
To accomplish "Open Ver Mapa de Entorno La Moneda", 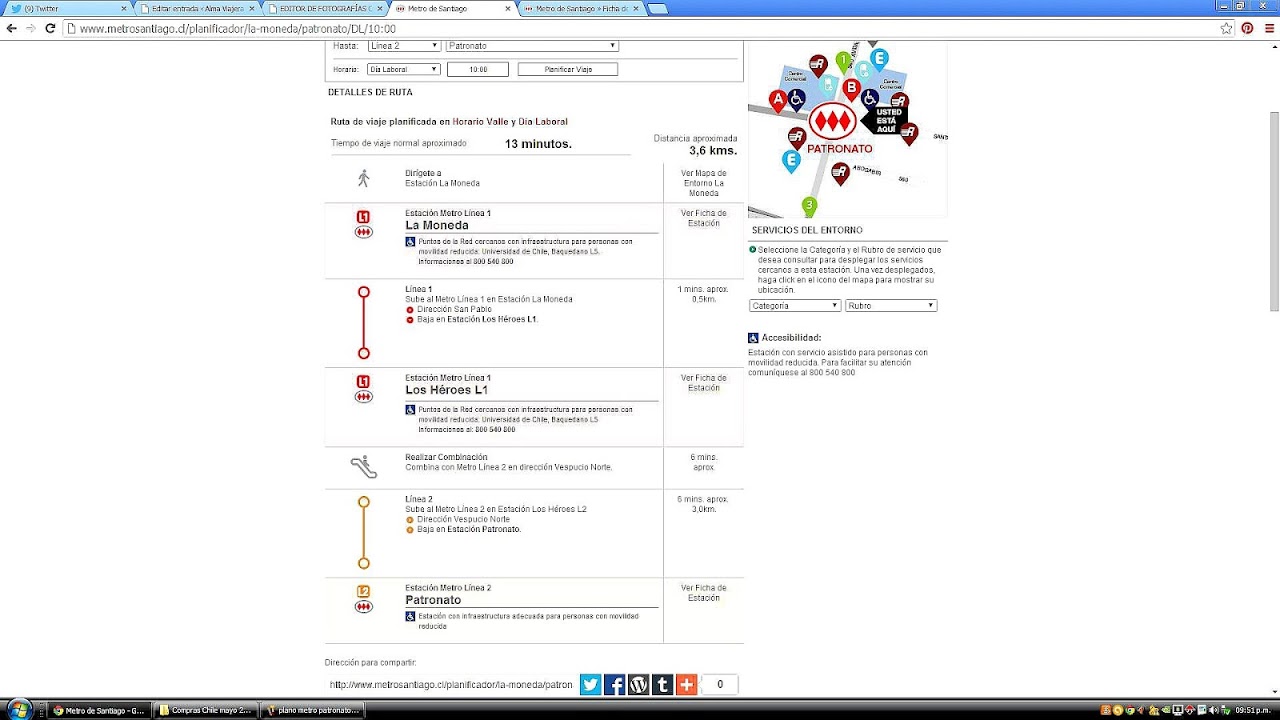I will [703, 182].
